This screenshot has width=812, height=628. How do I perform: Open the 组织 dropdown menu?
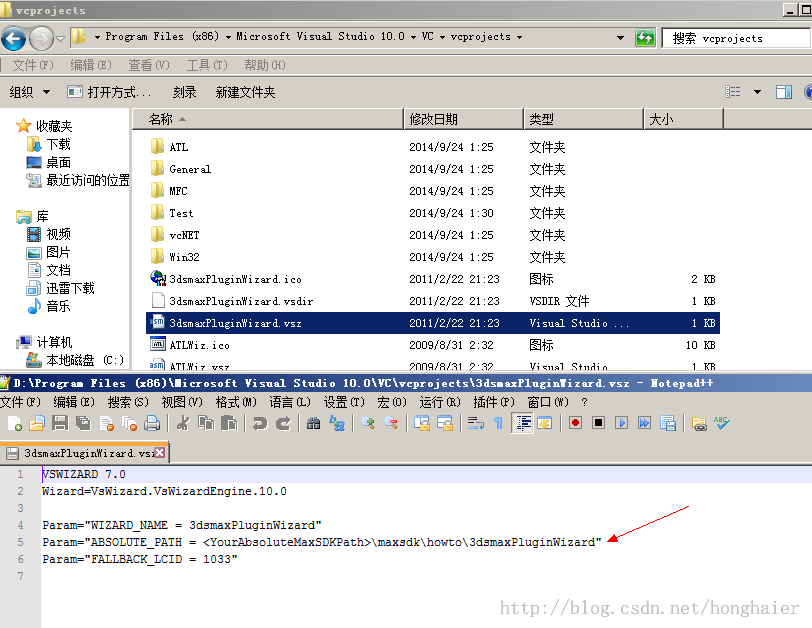coord(30,92)
